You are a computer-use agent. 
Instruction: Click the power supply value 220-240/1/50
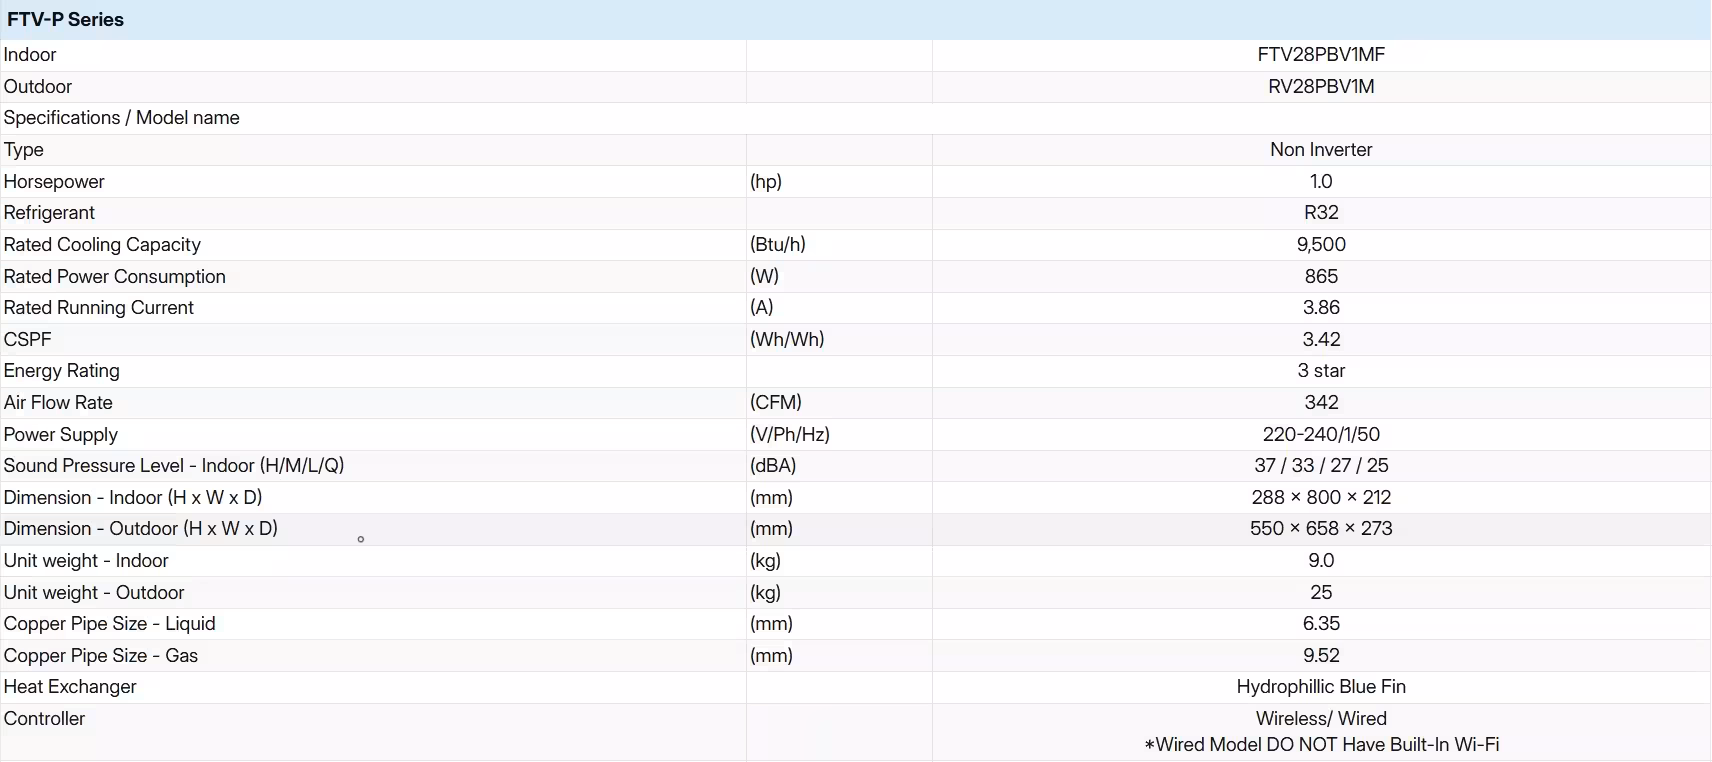coord(1321,435)
